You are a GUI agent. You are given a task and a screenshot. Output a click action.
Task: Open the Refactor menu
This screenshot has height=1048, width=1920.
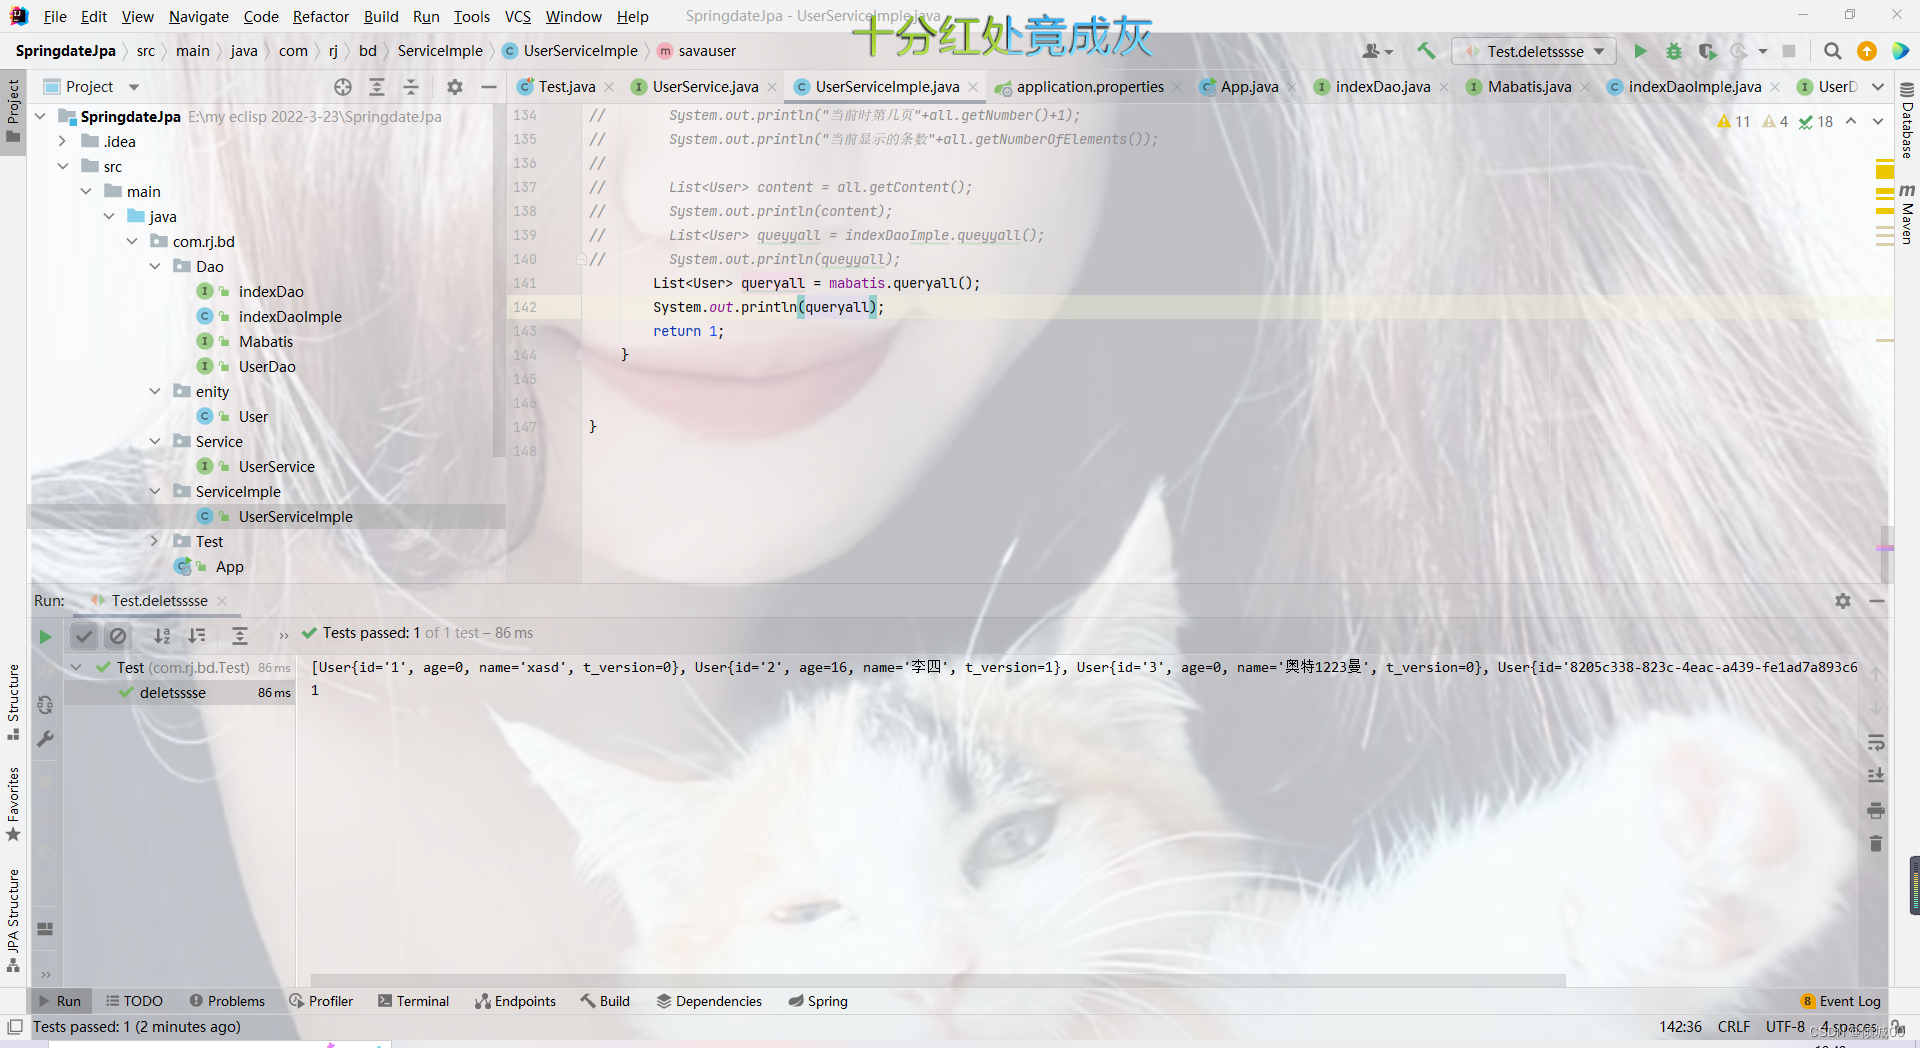click(x=321, y=16)
